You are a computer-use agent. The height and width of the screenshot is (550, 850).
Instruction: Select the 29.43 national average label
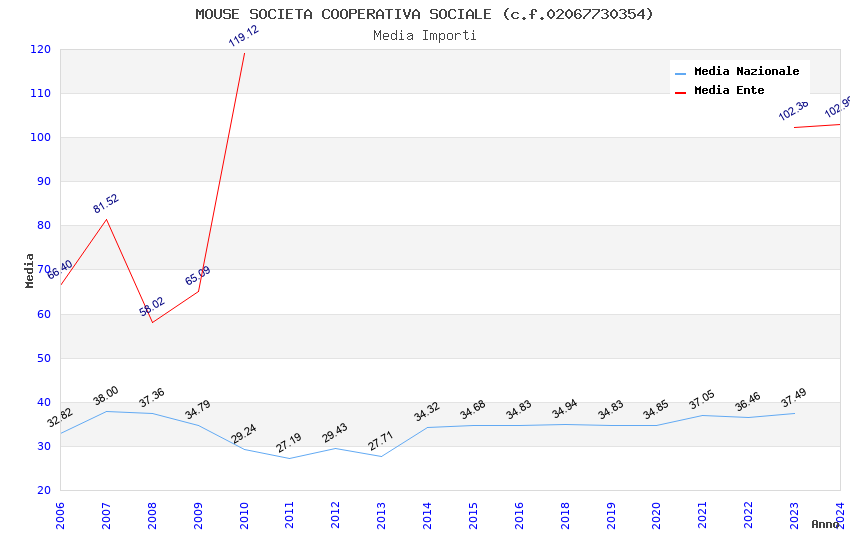click(335, 433)
